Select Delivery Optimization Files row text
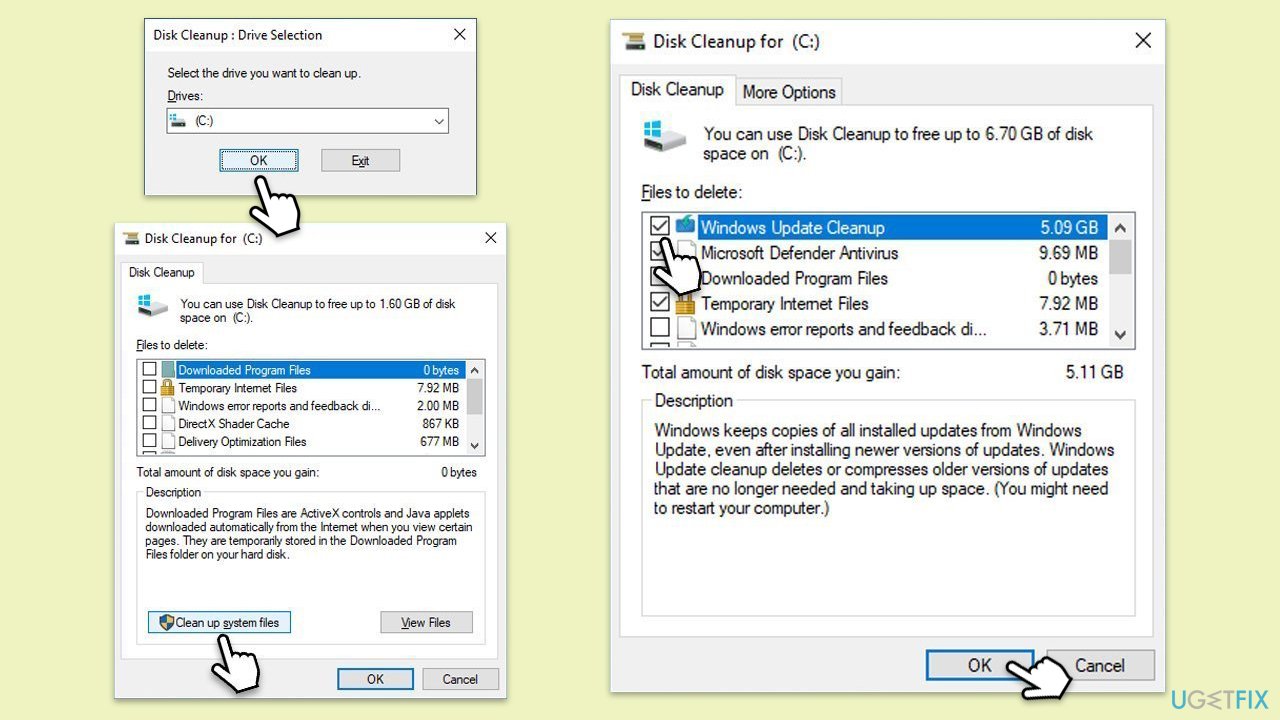Screen dimensions: 1280x720 (242, 442)
